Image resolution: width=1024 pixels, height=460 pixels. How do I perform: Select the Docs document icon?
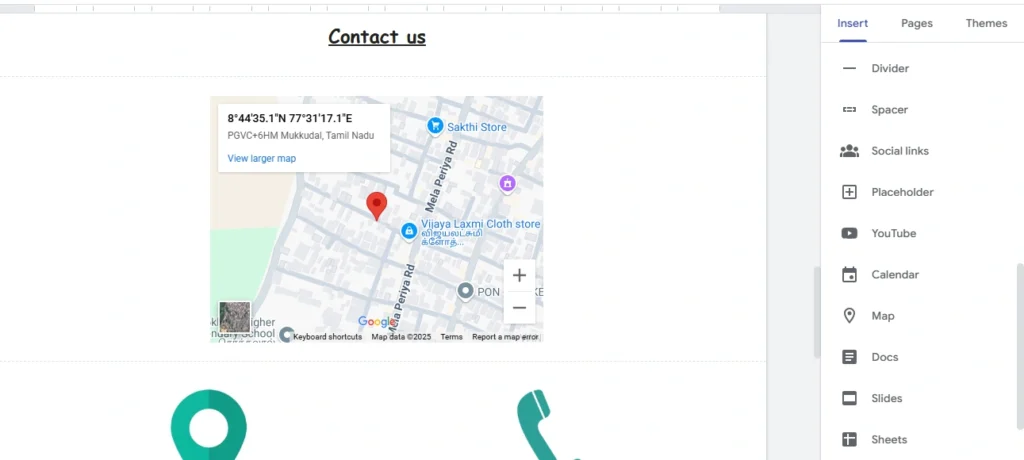[849, 357]
